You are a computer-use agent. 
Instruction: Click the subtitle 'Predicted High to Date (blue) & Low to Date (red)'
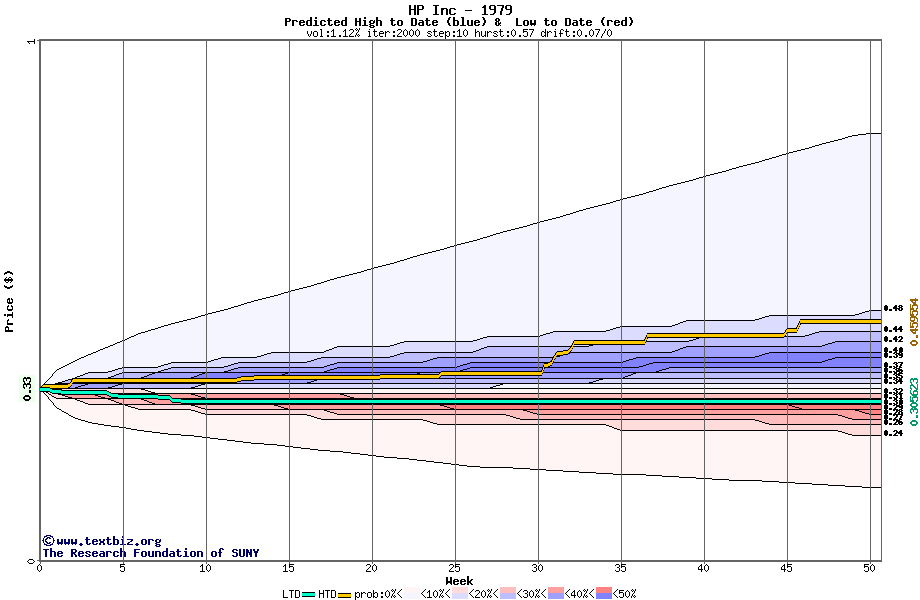[x=459, y=22]
